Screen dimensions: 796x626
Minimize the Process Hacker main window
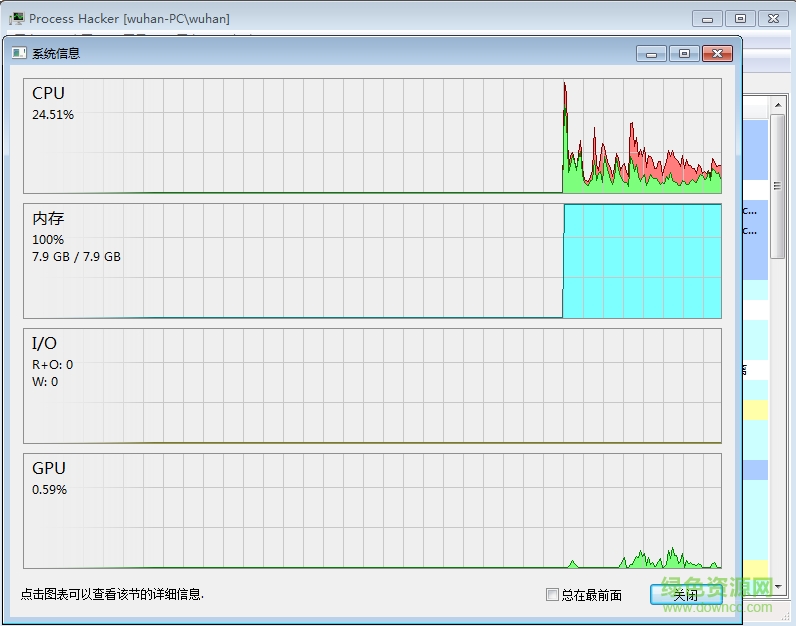707,19
